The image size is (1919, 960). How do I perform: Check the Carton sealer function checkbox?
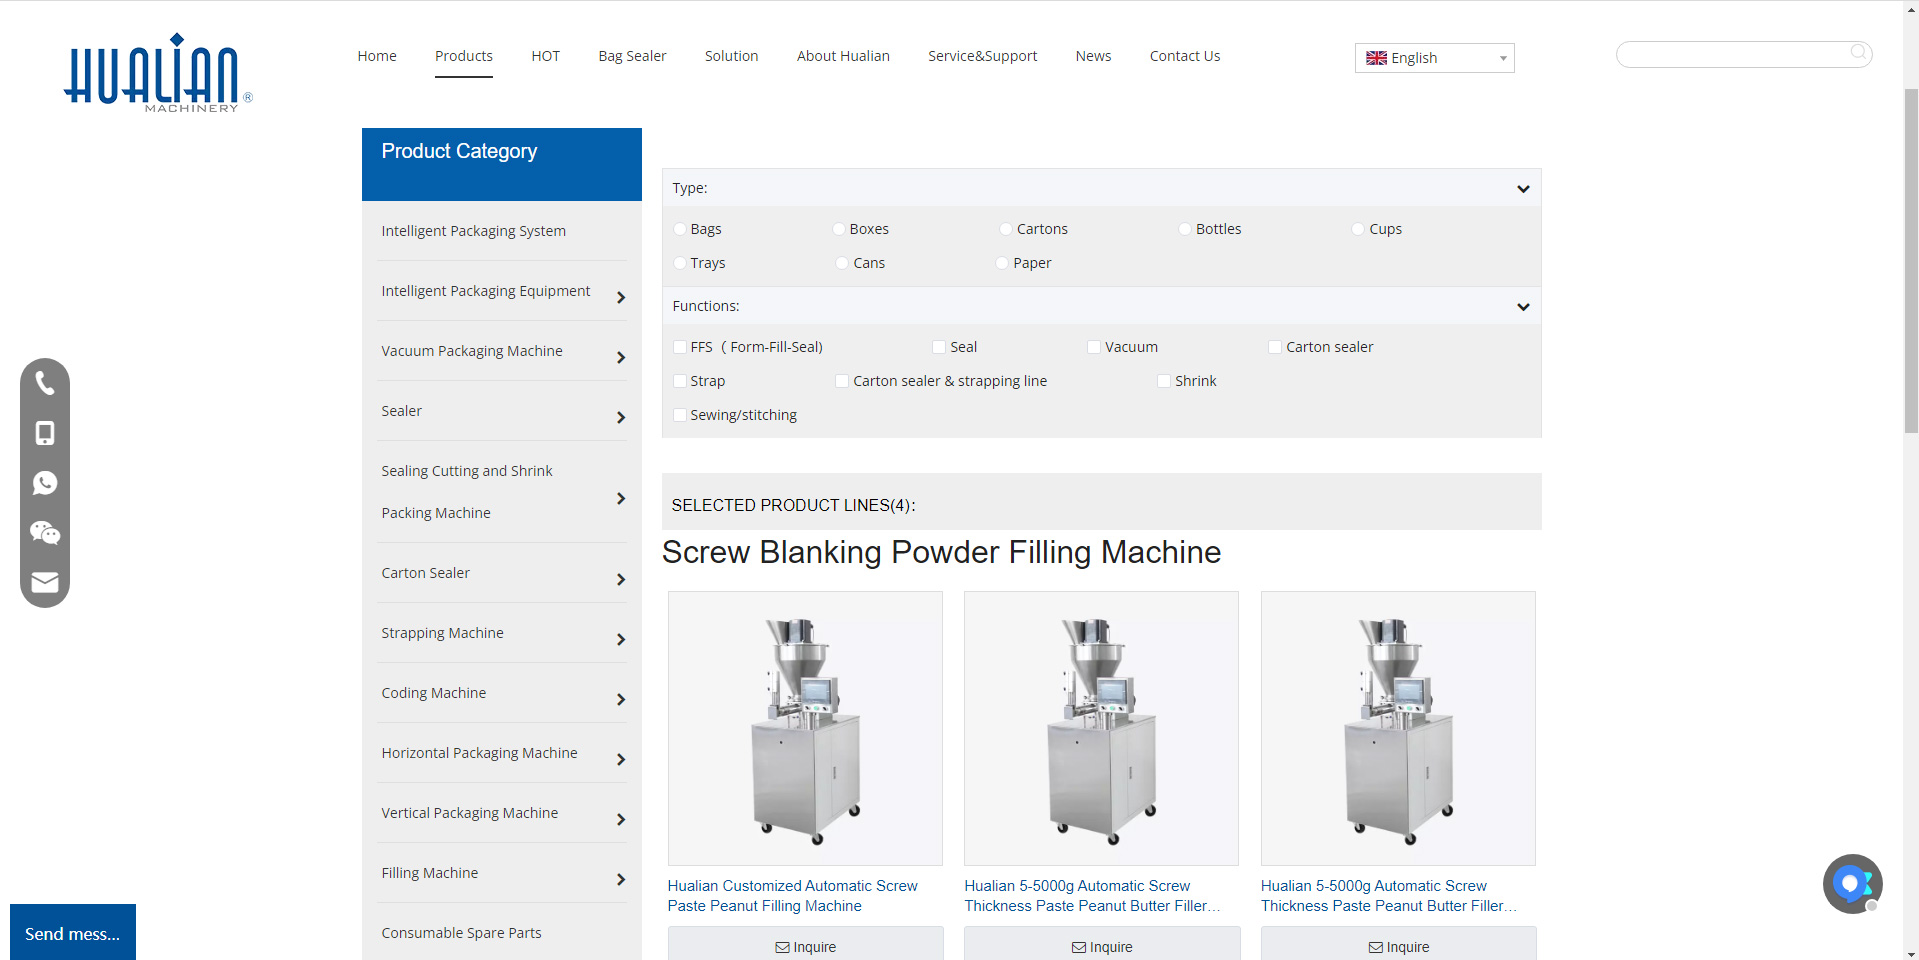point(1275,347)
